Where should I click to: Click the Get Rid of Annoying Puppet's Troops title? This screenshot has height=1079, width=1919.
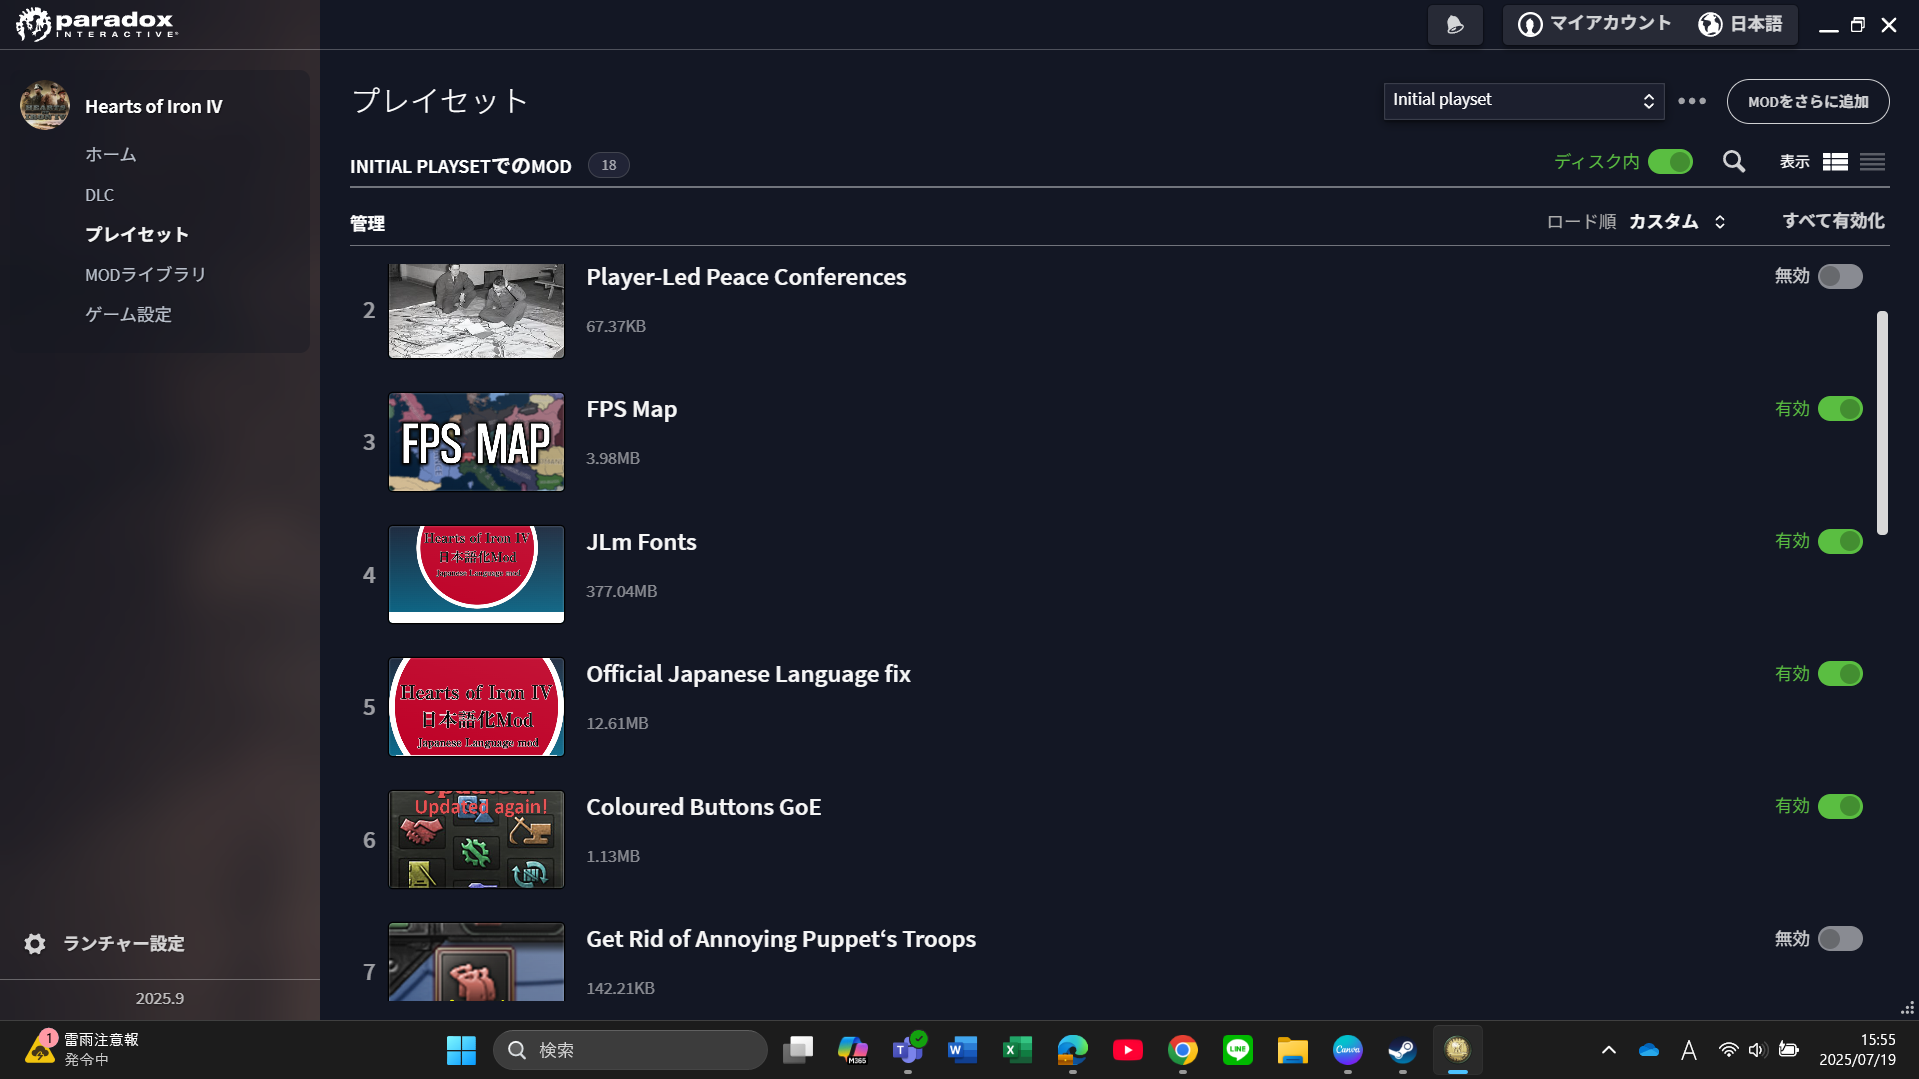pos(781,939)
